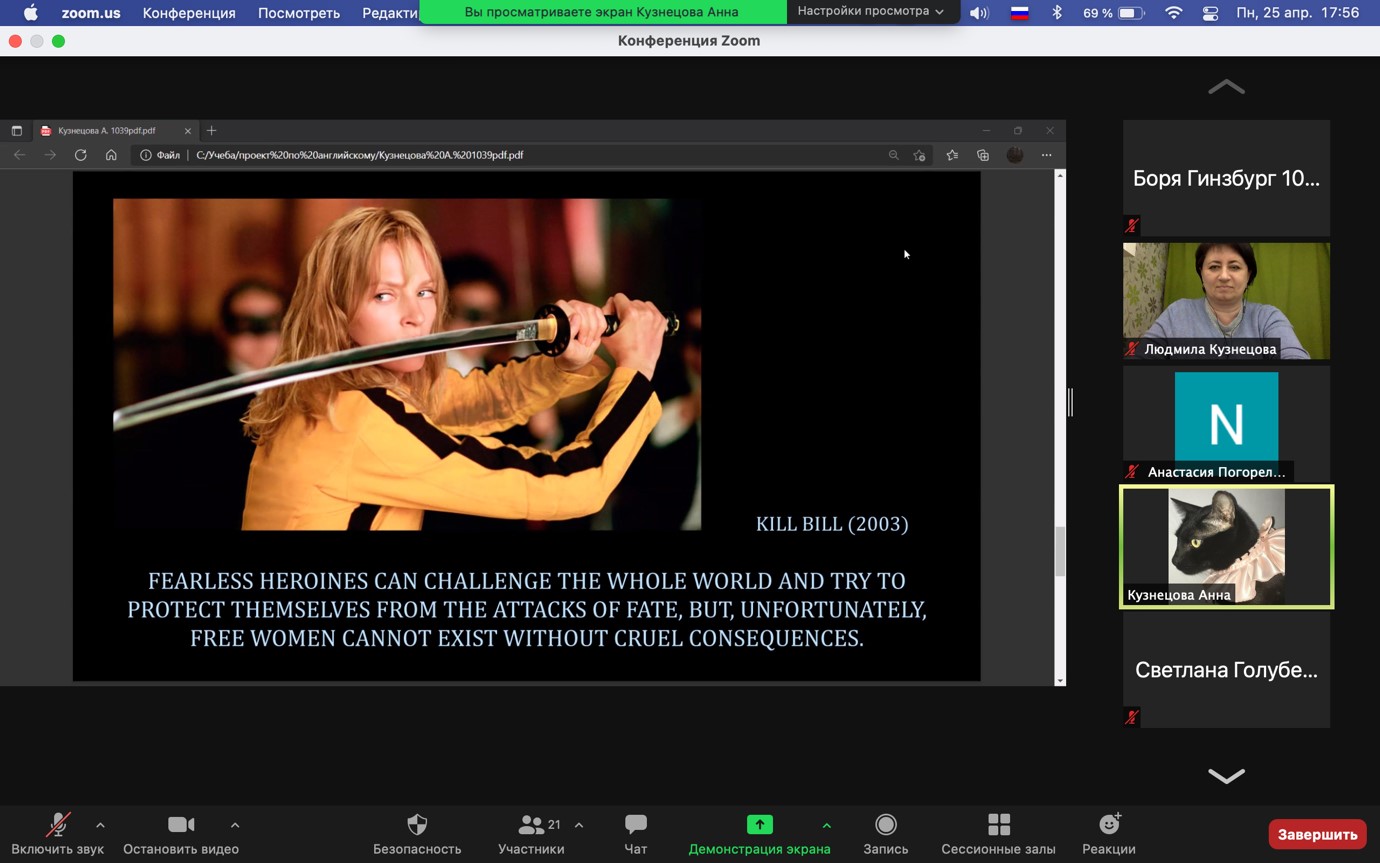Go to home page in shared browser
Image resolution: width=1380 pixels, height=863 pixels.
click(111, 155)
